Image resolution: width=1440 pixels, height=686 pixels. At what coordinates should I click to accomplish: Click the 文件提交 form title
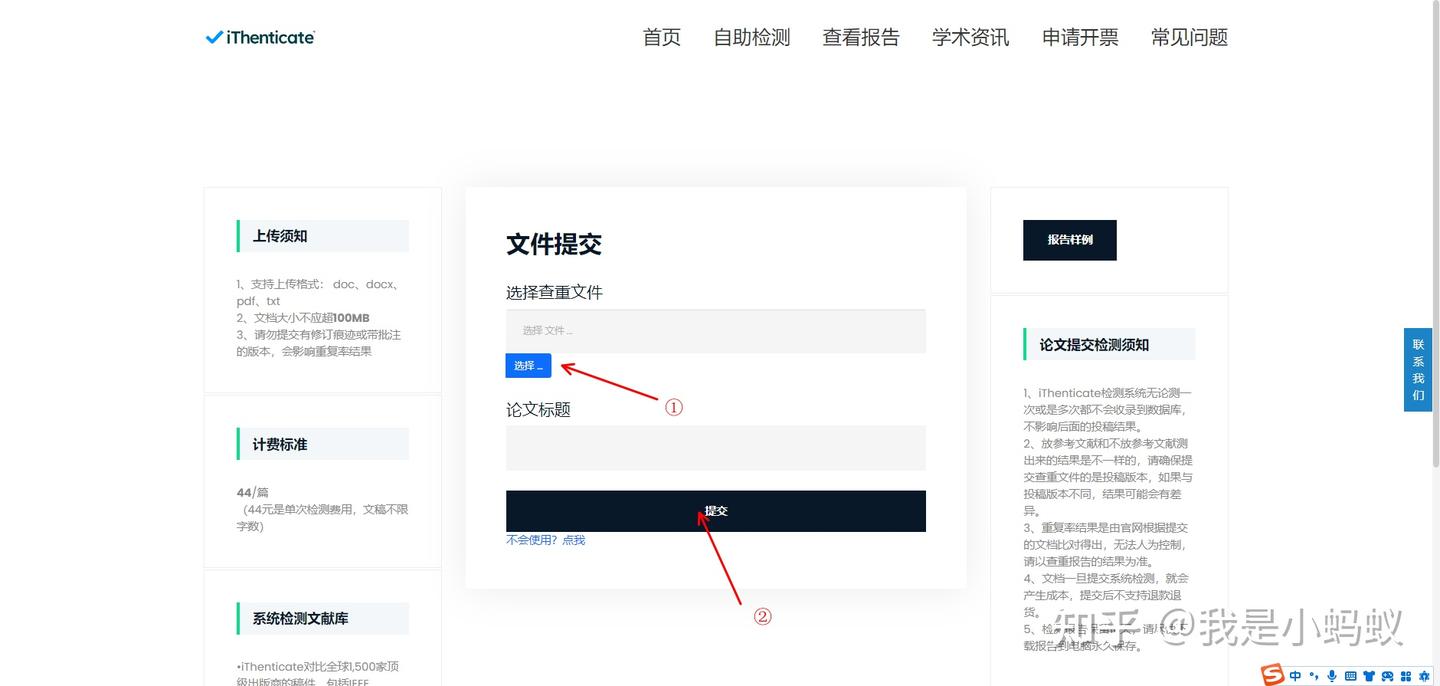pos(554,244)
